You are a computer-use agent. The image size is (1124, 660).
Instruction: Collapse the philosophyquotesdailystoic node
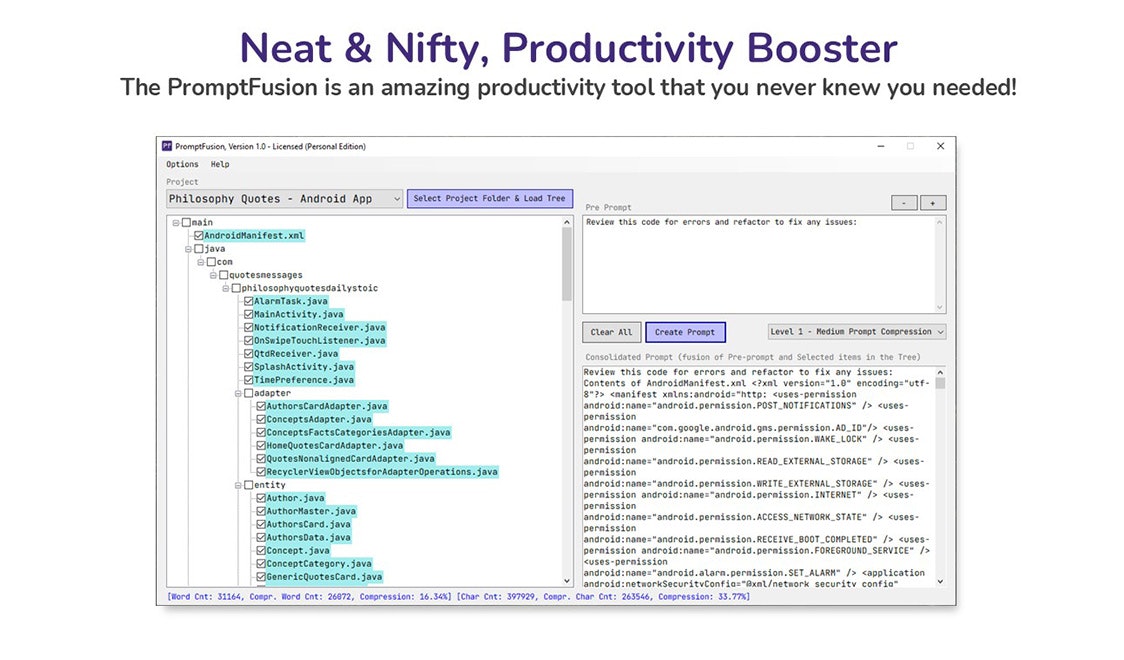tap(225, 288)
